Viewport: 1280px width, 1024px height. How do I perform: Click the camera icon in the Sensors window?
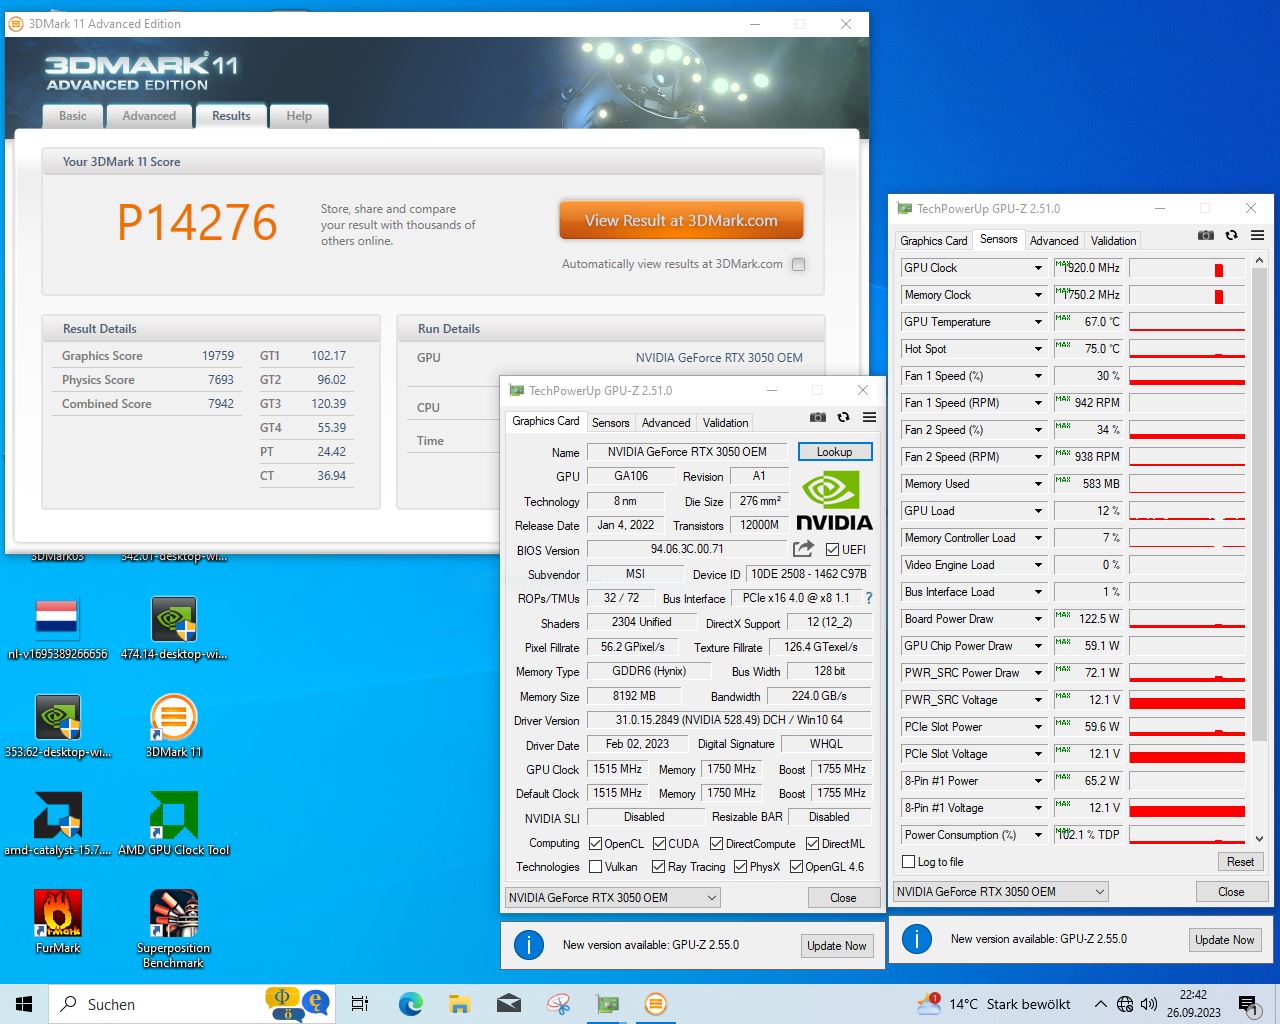pos(1205,235)
